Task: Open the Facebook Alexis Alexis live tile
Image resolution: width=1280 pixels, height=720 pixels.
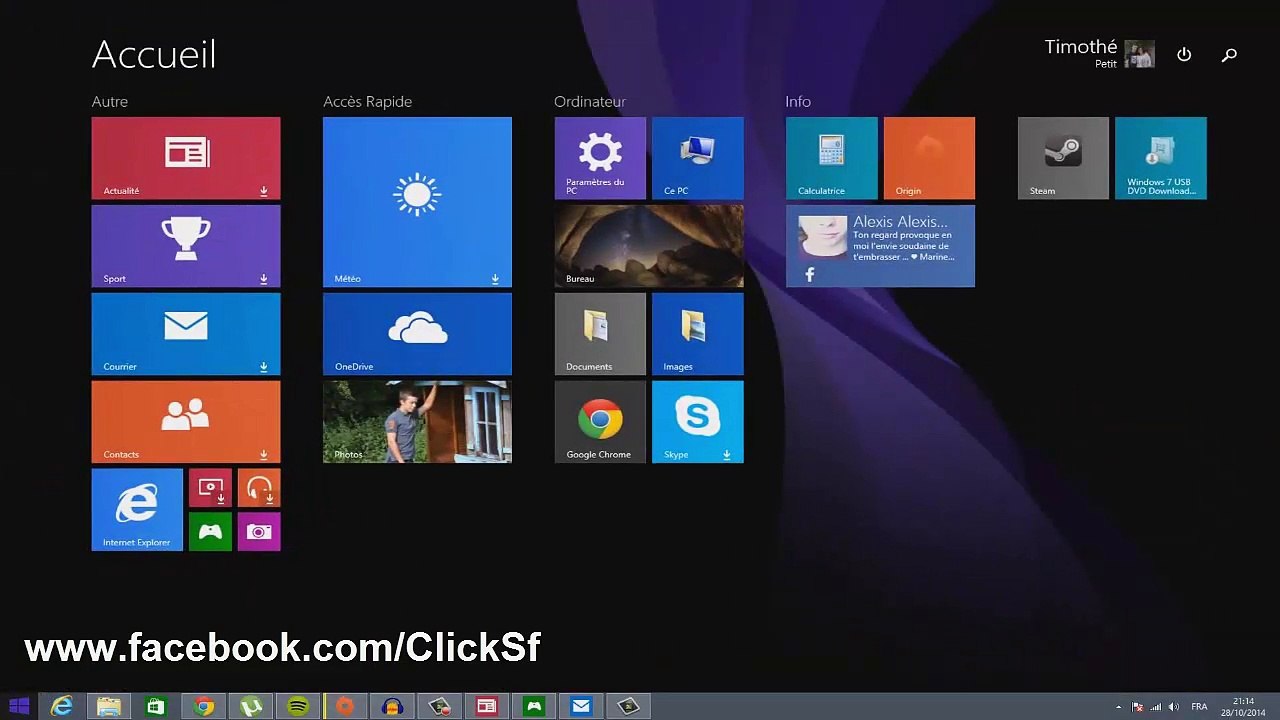Action: click(880, 246)
